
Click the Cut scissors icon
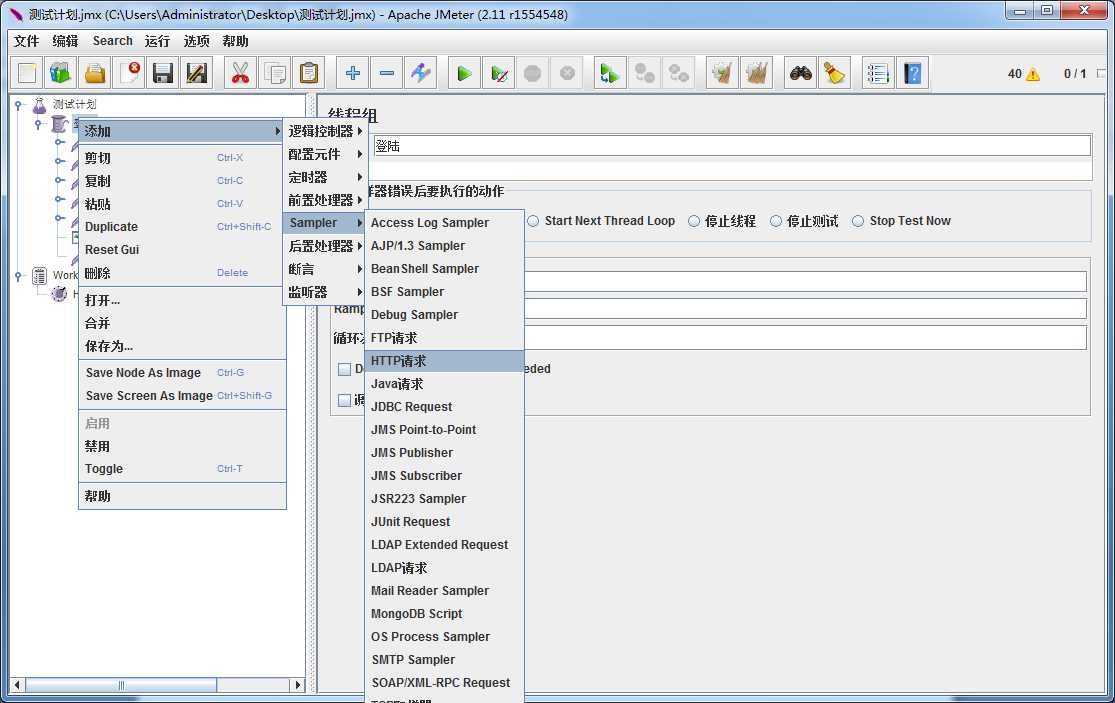point(240,73)
